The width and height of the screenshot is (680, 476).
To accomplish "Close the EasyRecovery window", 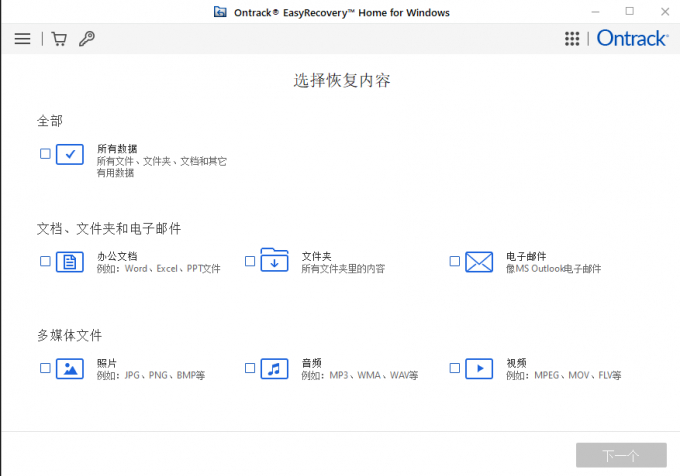I will click(x=665, y=12).
